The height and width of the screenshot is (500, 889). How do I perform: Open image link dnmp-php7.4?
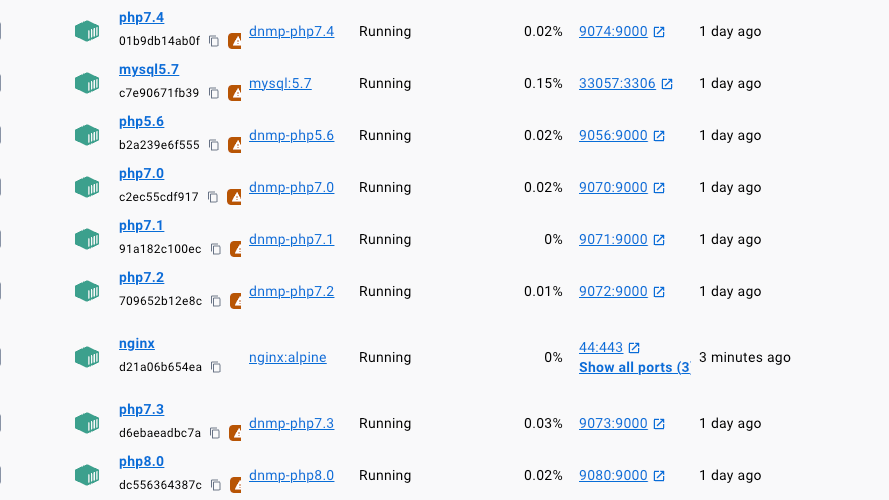[x=291, y=31]
